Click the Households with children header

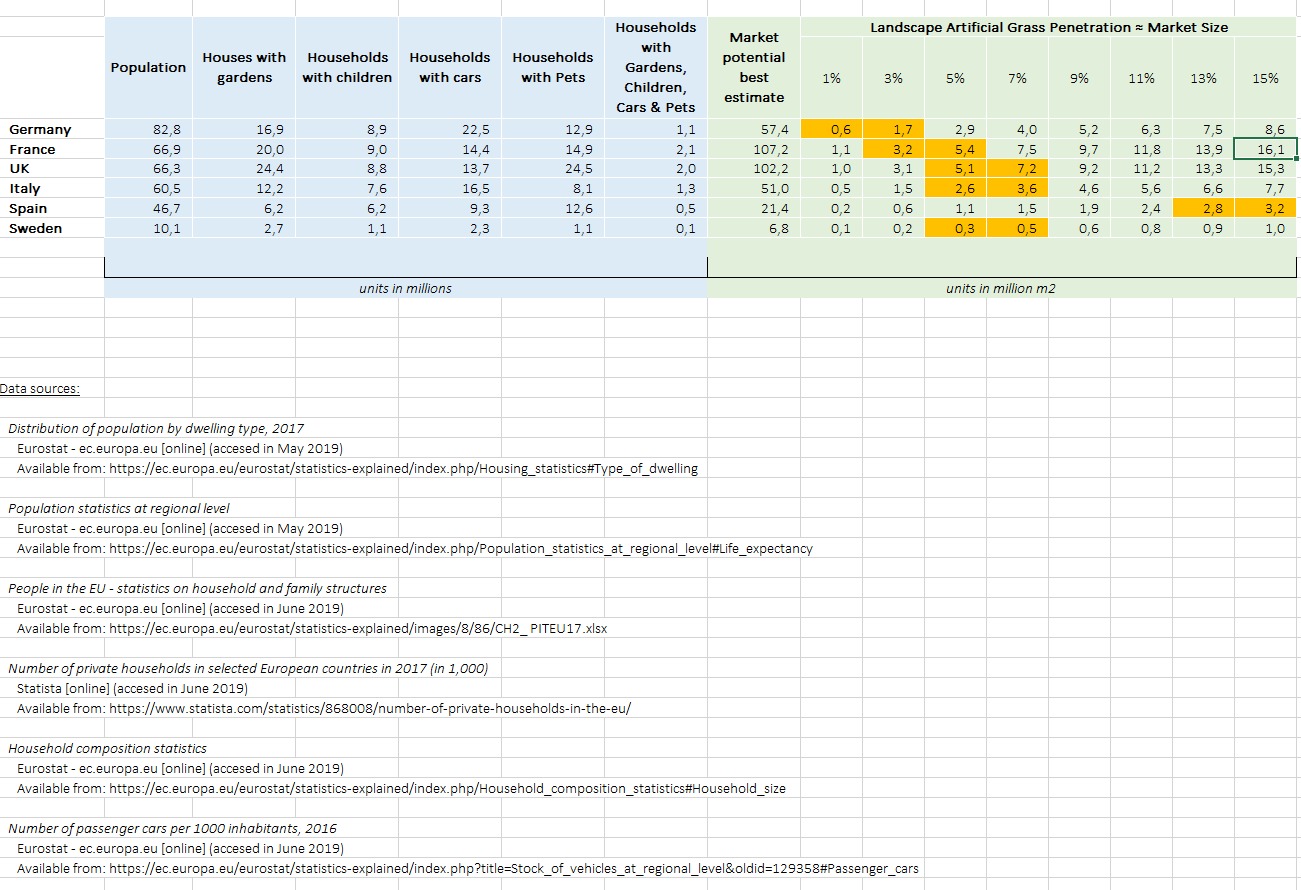click(347, 67)
